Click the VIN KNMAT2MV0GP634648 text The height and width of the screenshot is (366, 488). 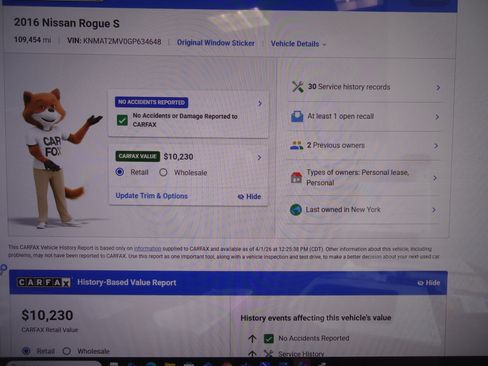tap(114, 41)
